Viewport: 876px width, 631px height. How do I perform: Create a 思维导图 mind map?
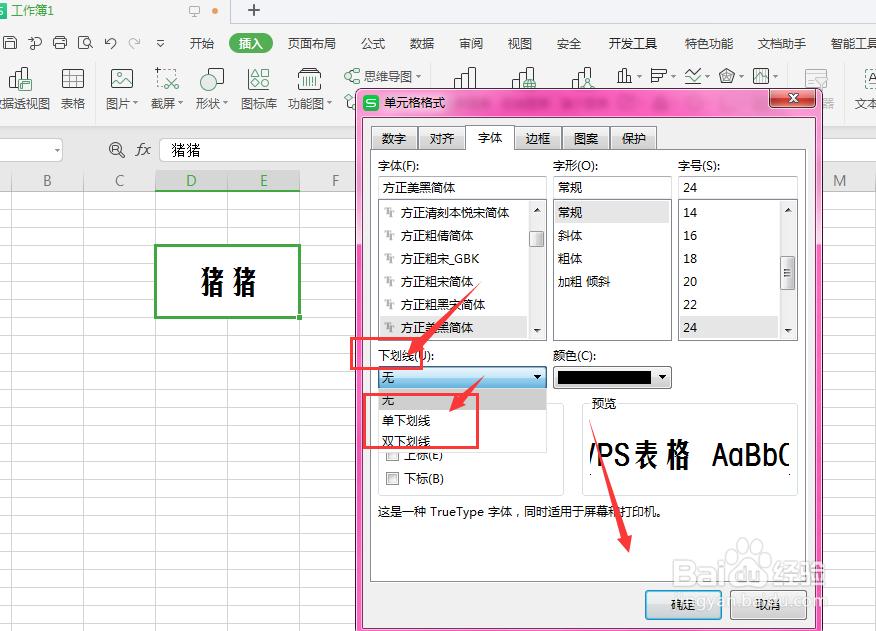[382, 75]
